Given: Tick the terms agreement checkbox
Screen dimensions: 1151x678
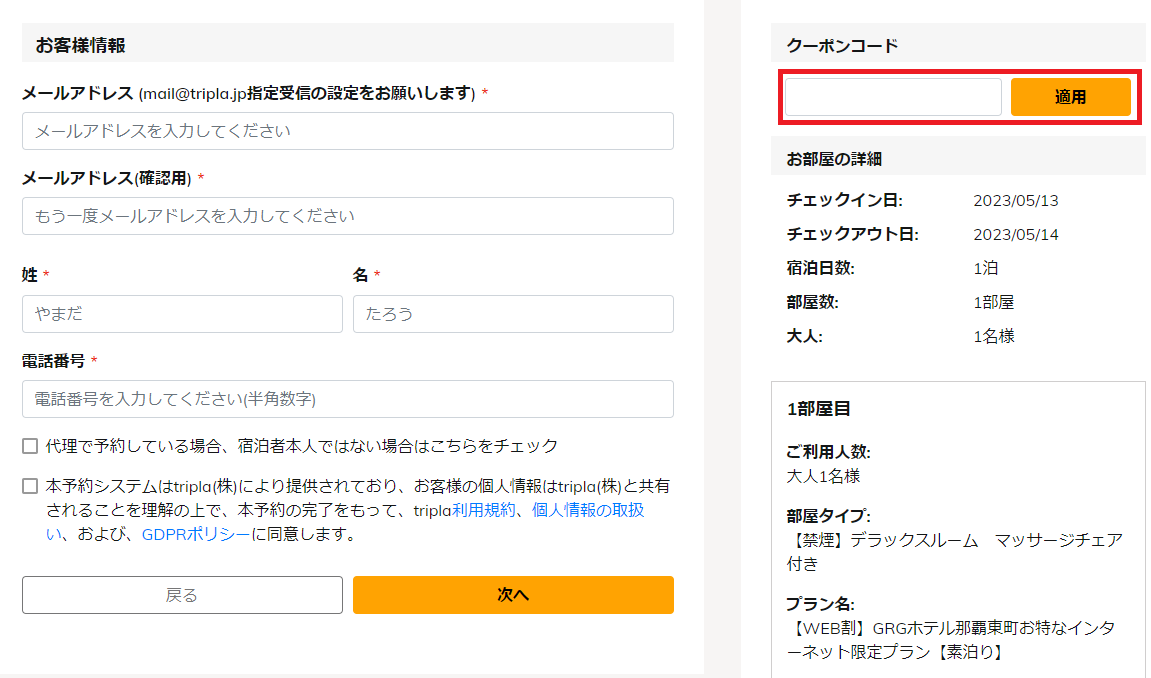Looking at the screenshot, I should (30, 486).
